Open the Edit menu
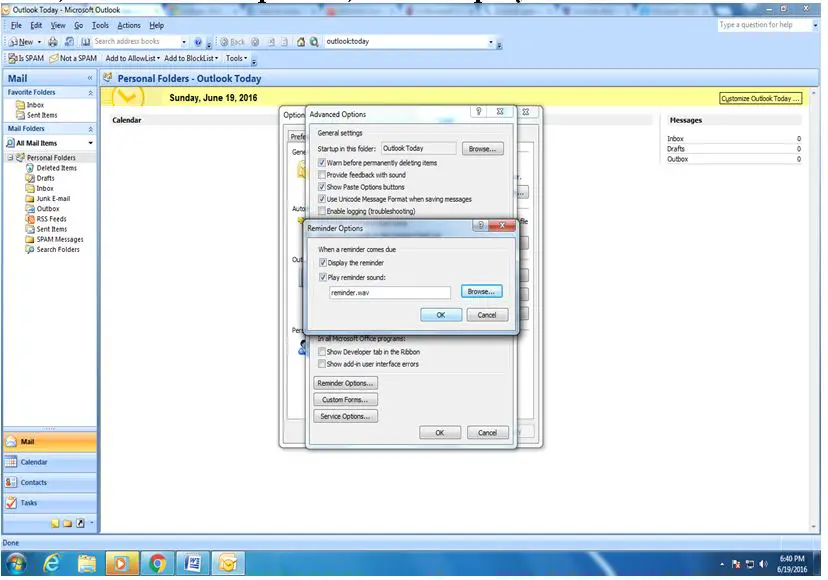 (x=36, y=25)
